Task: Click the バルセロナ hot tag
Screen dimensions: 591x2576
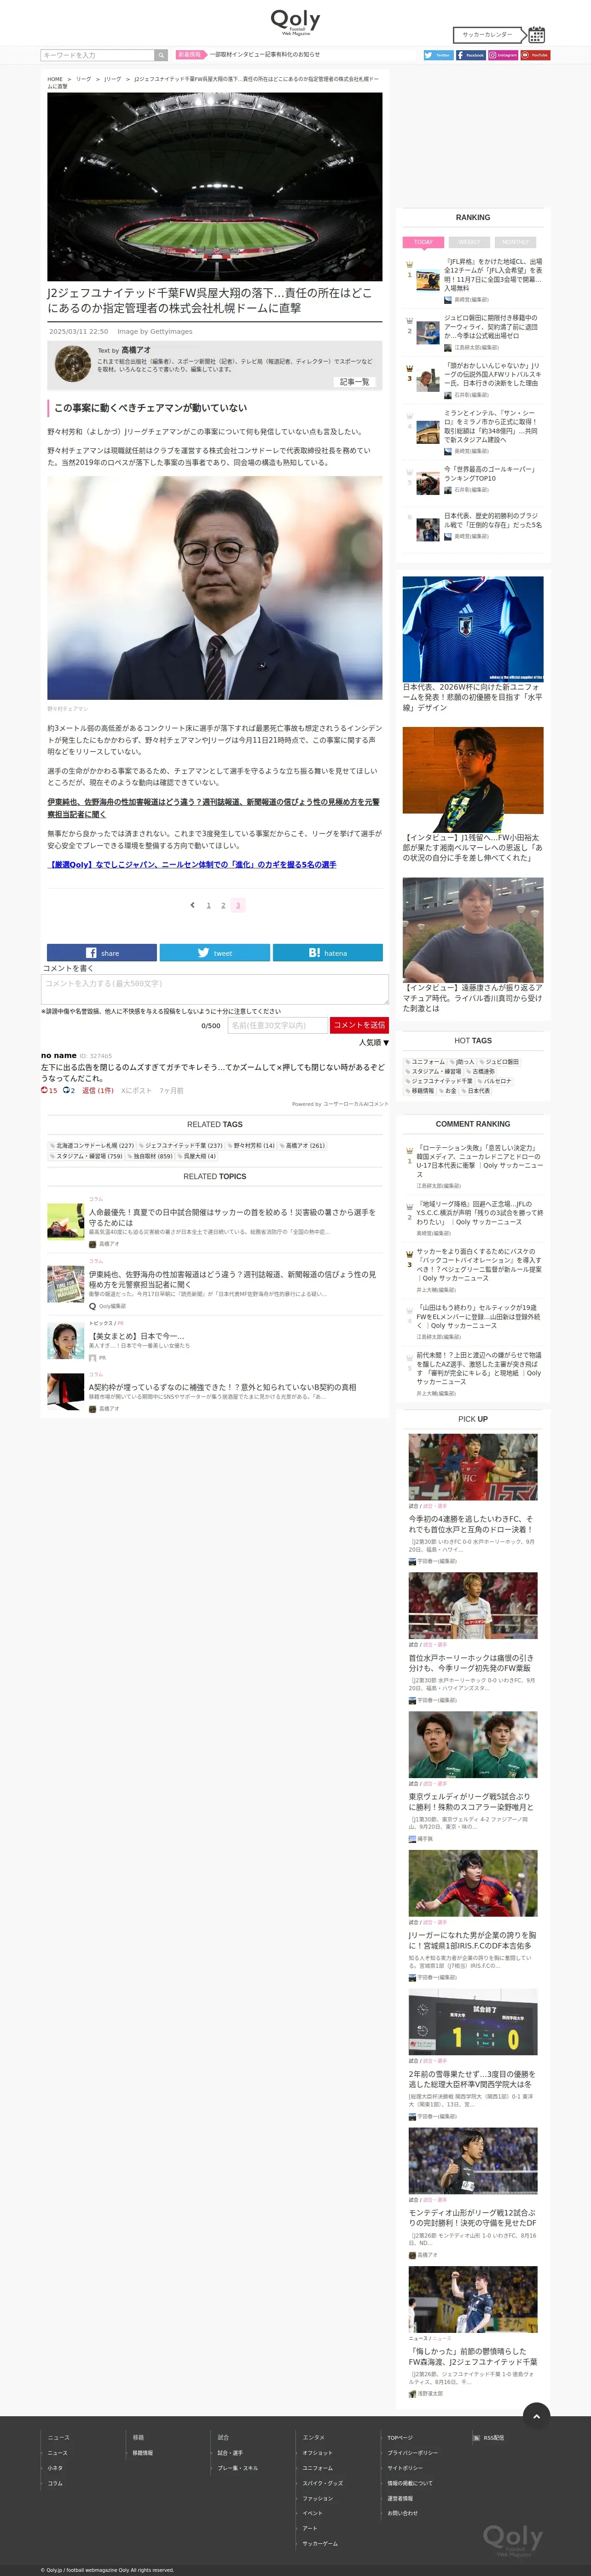Action: tap(494, 1081)
